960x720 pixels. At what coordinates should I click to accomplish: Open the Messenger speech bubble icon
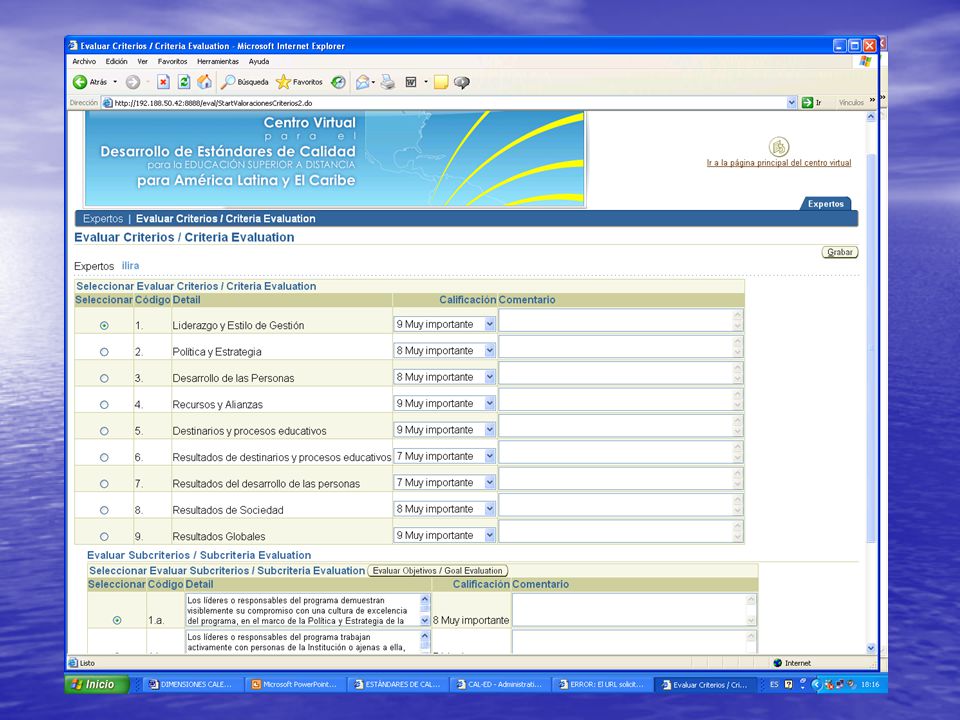[462, 82]
